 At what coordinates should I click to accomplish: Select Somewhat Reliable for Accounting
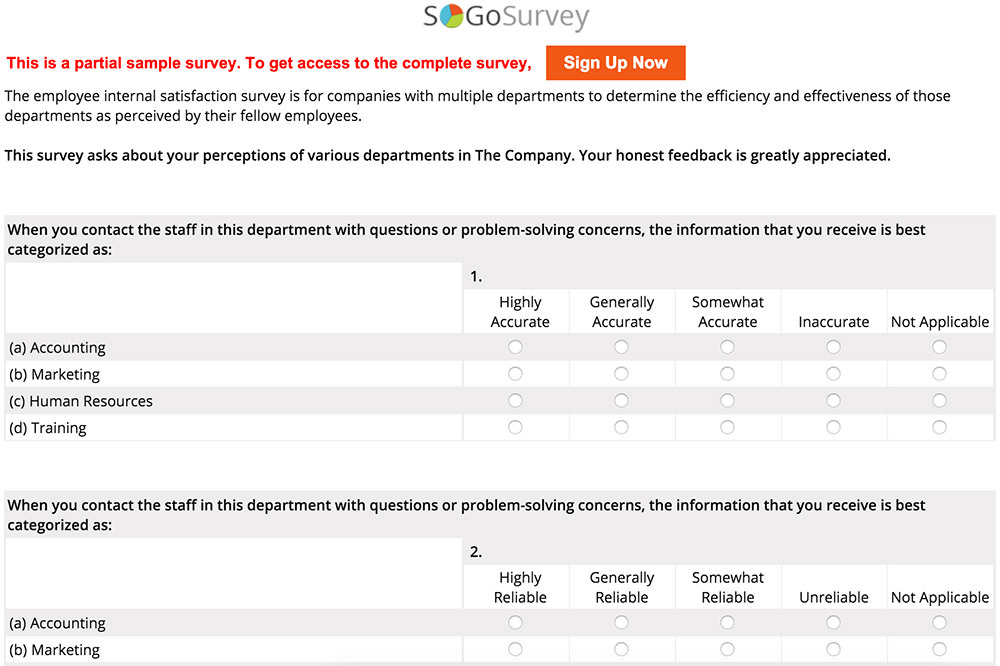pyautogui.click(x=727, y=623)
